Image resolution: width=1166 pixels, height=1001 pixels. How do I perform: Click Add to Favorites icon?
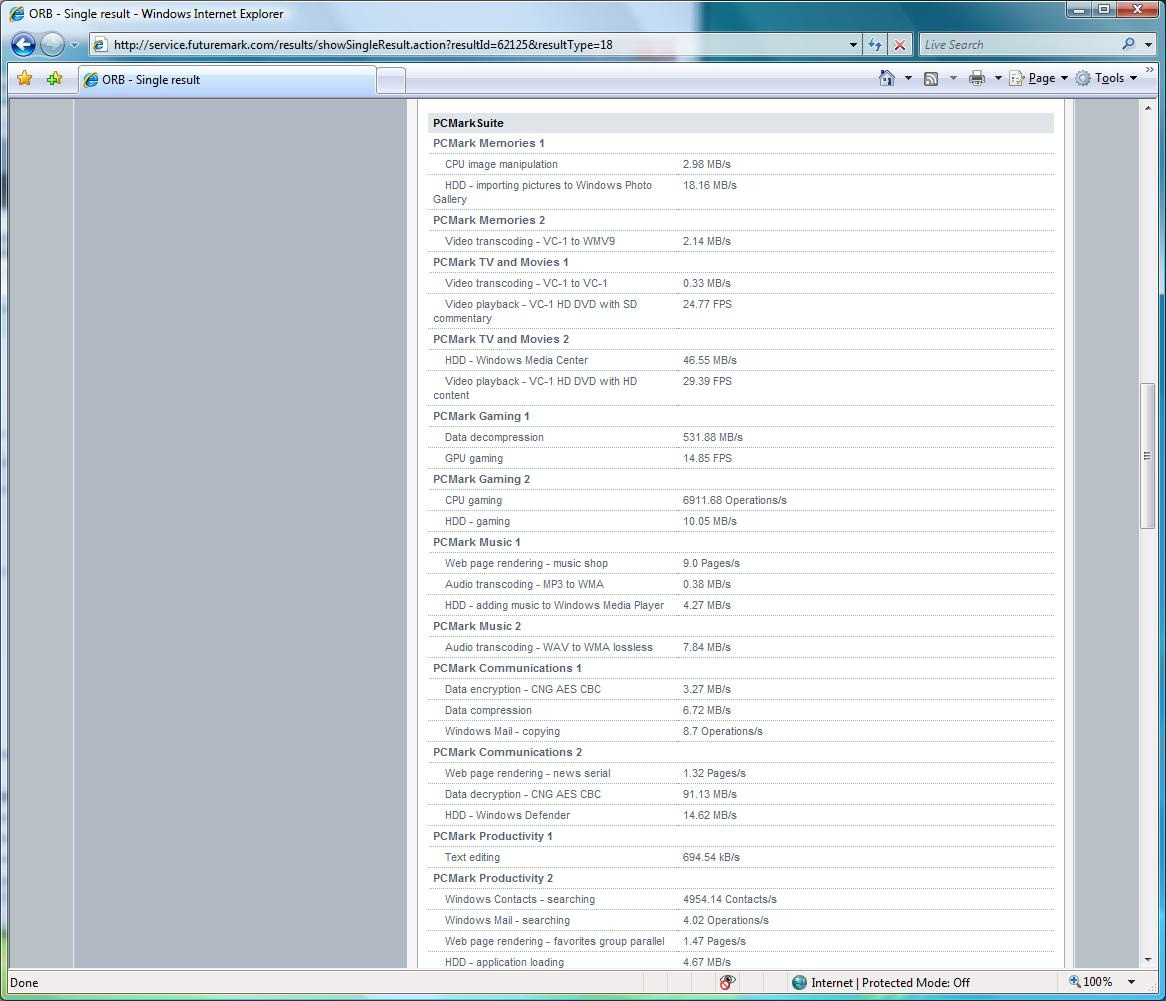coord(54,79)
